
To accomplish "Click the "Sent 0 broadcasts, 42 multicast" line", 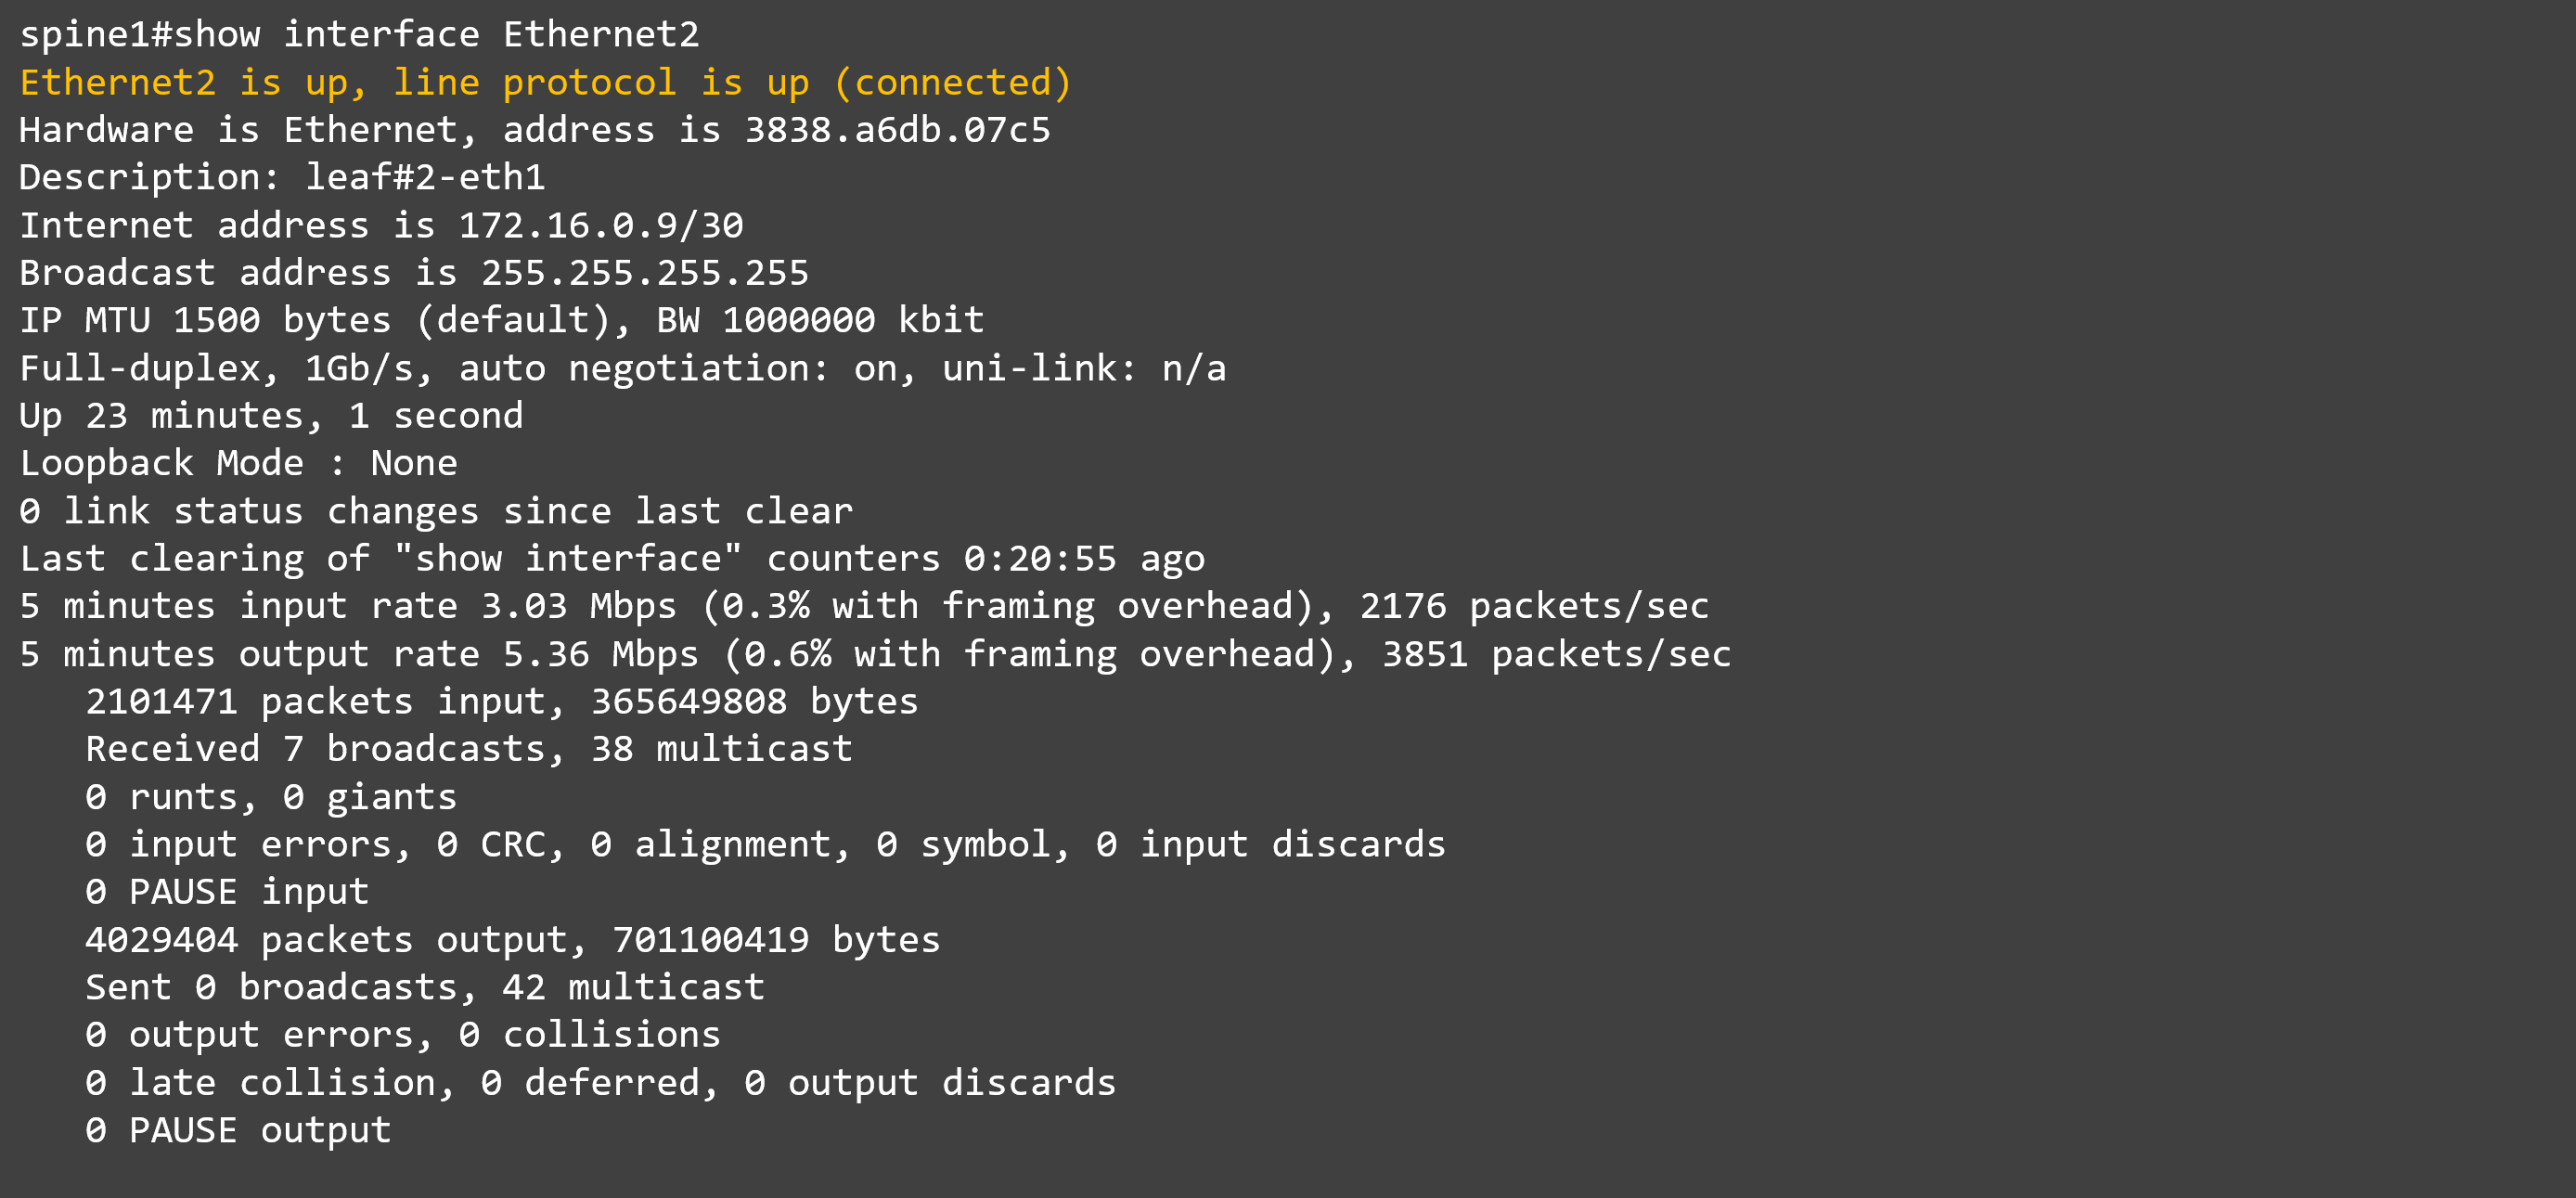I will (x=425, y=988).
